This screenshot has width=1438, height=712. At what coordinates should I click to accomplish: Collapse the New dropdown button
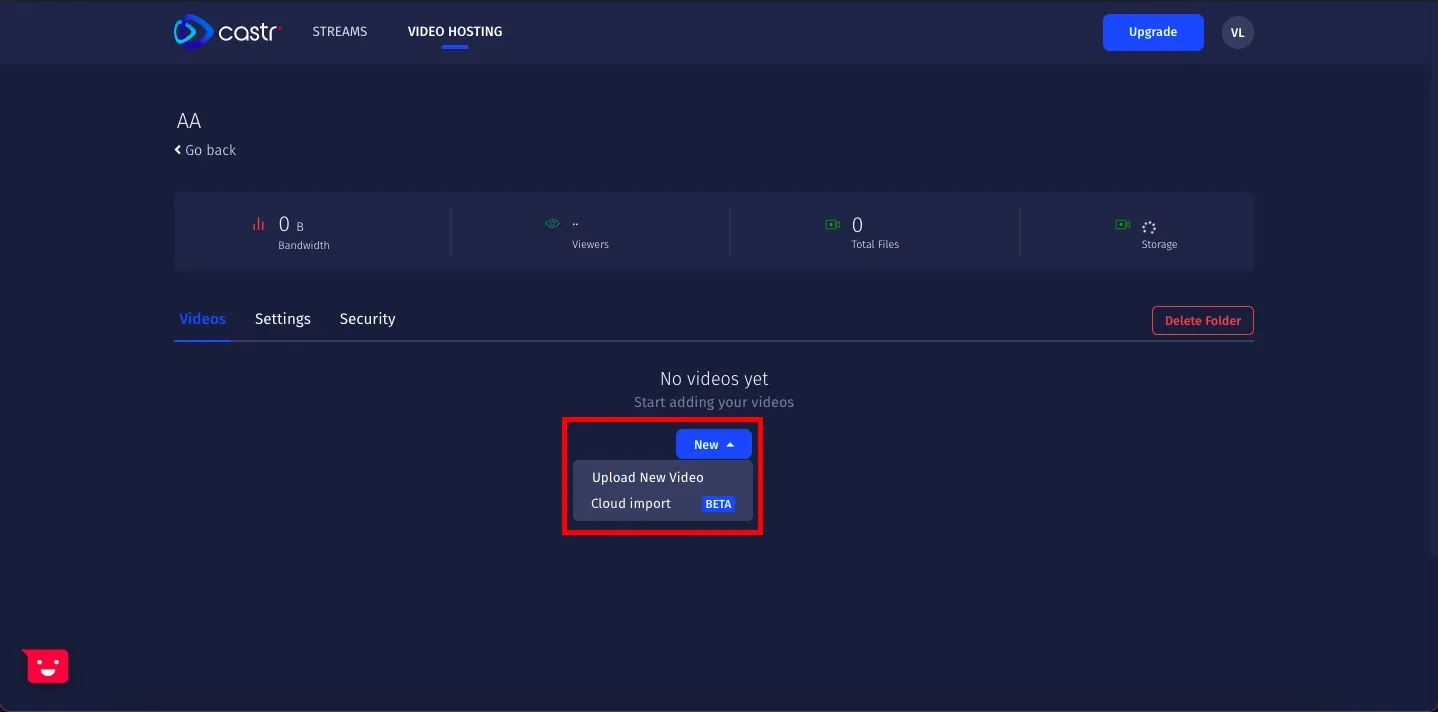714,445
